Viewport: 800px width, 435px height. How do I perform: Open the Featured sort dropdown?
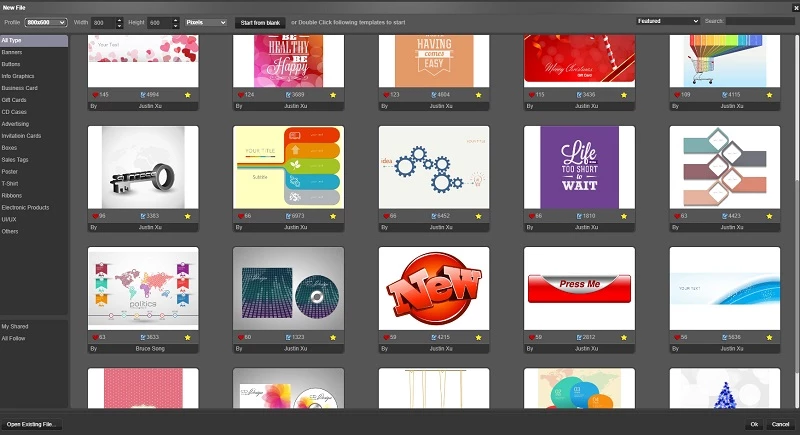(x=667, y=21)
